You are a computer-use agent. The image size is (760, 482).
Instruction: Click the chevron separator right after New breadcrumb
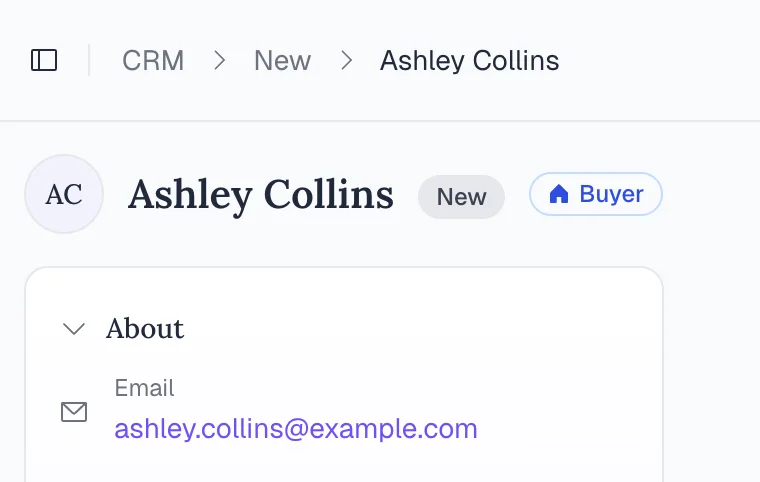pyautogui.click(x=346, y=61)
